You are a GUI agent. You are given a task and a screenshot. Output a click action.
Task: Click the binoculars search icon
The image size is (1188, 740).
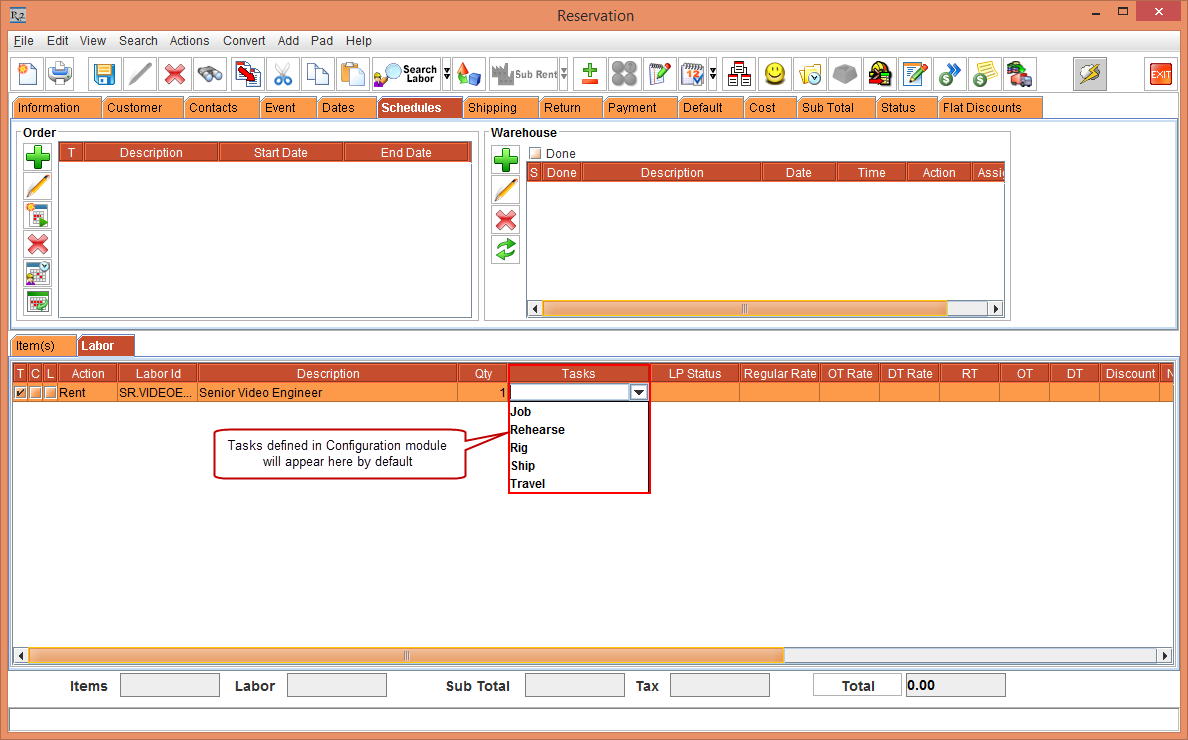(x=210, y=74)
